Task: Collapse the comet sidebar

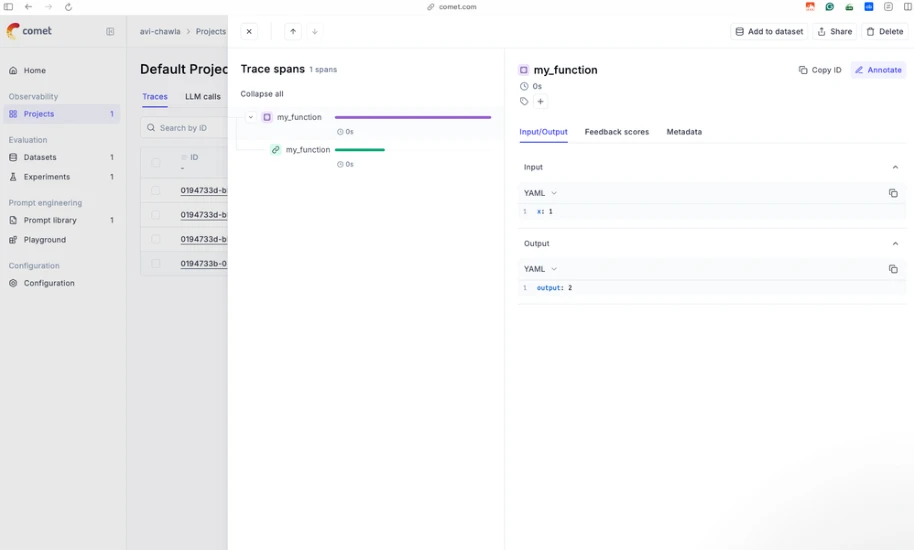Action: pyautogui.click(x=110, y=31)
